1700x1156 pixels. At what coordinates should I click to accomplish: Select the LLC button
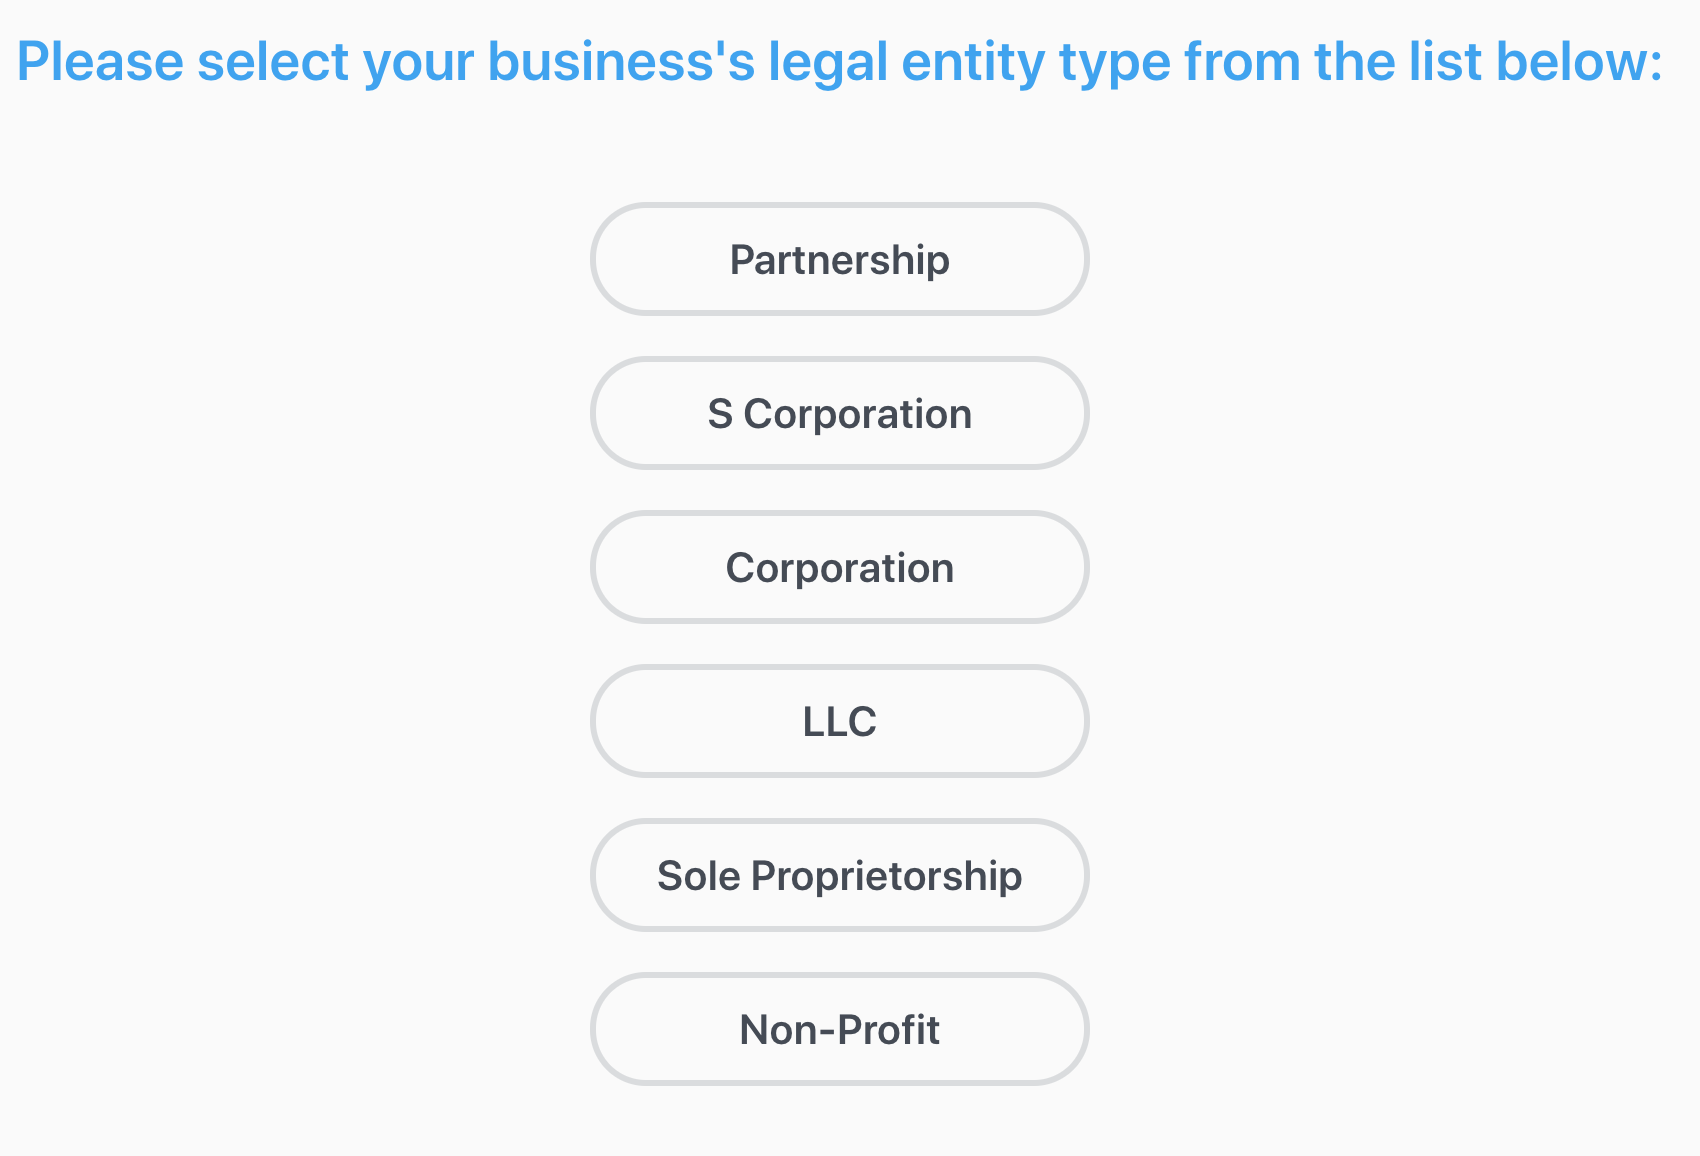(839, 721)
